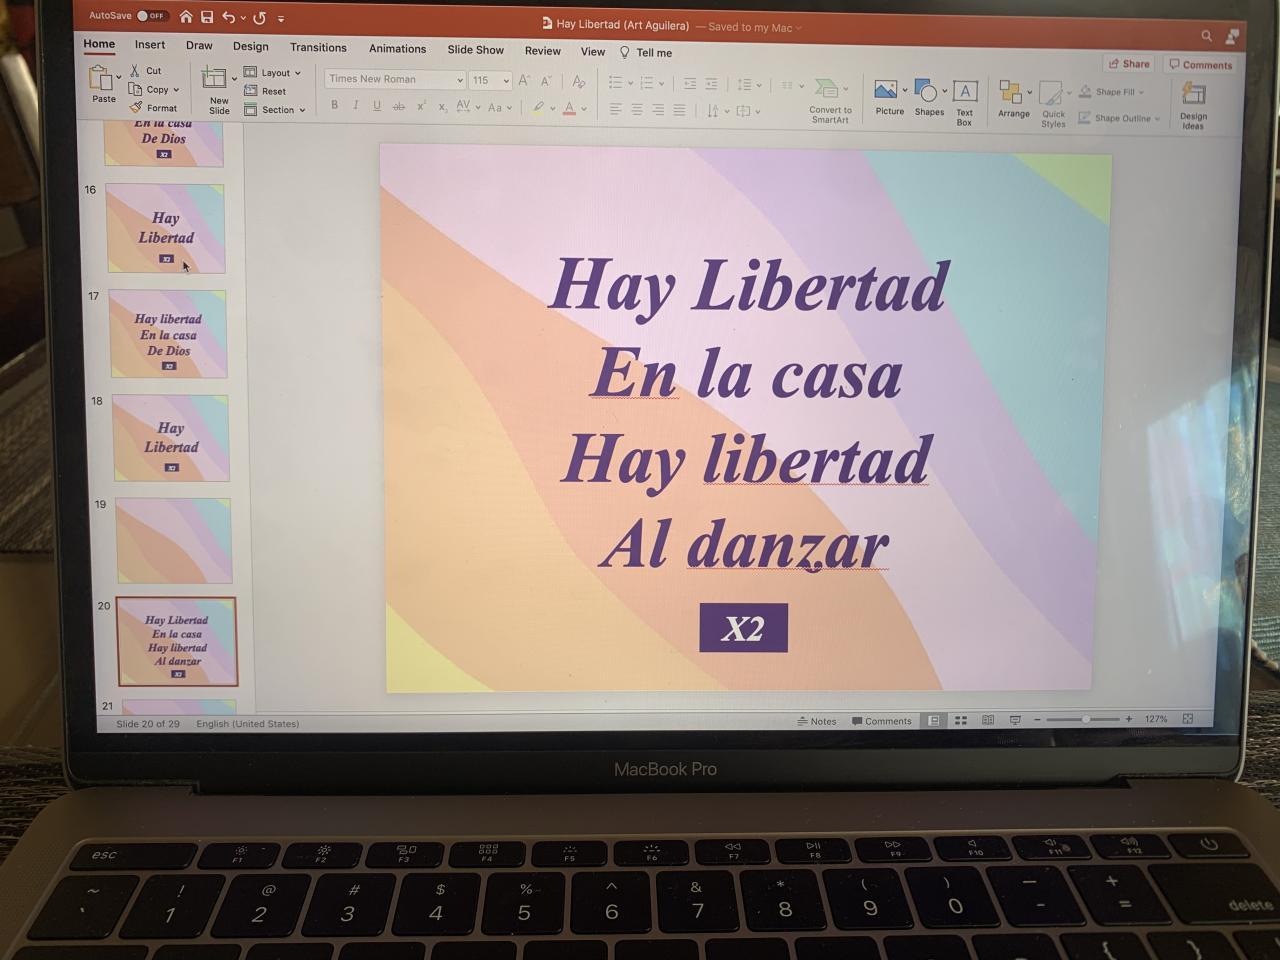Insert a New Slide

(x=218, y=91)
